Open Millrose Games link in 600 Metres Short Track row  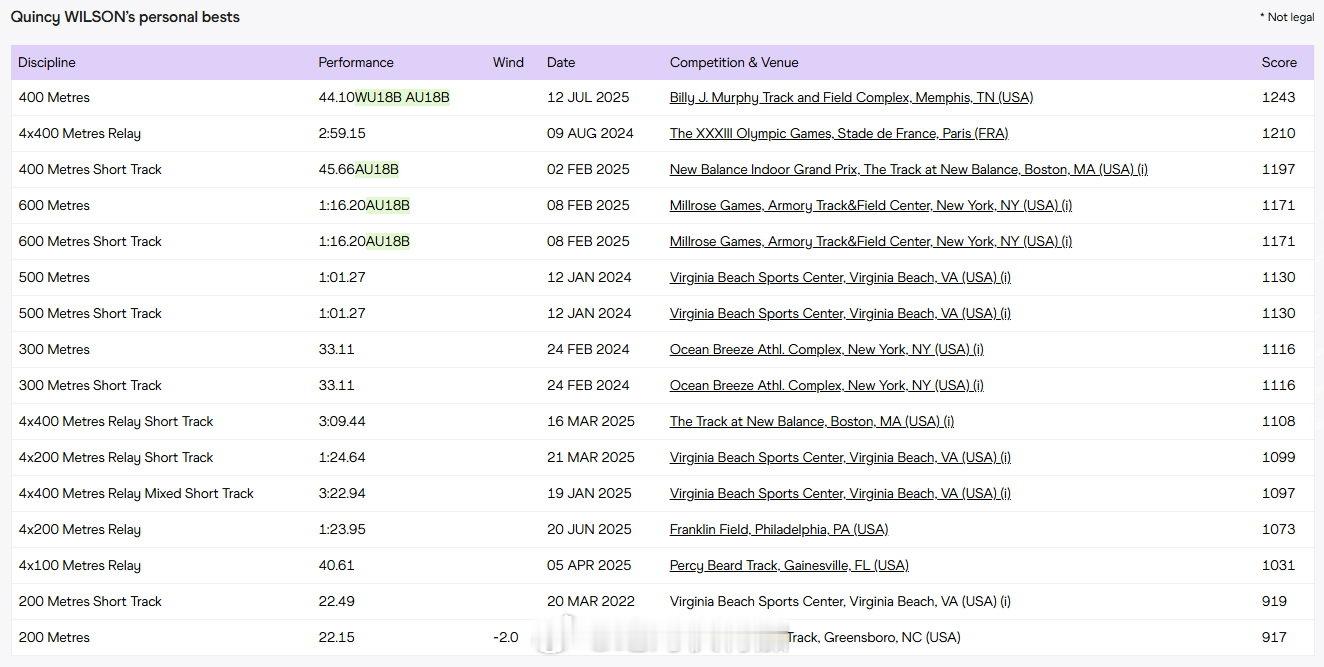pyautogui.click(x=871, y=242)
